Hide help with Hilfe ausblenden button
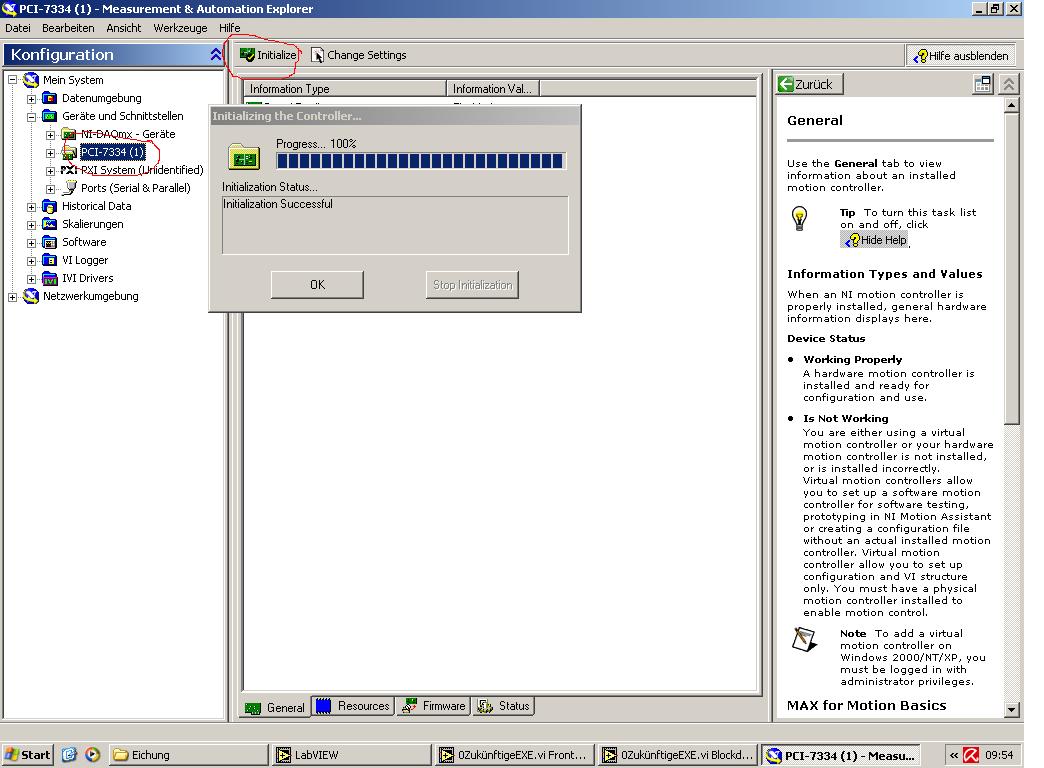 point(961,56)
